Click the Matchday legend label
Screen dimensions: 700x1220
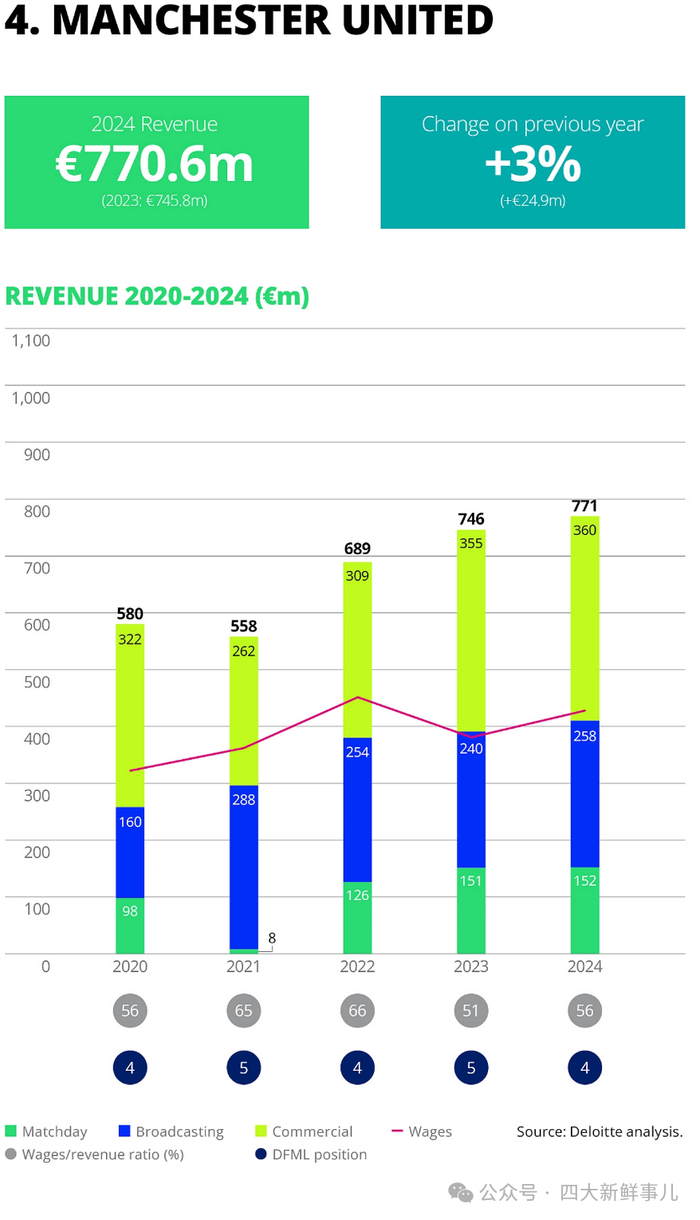pos(55,1132)
